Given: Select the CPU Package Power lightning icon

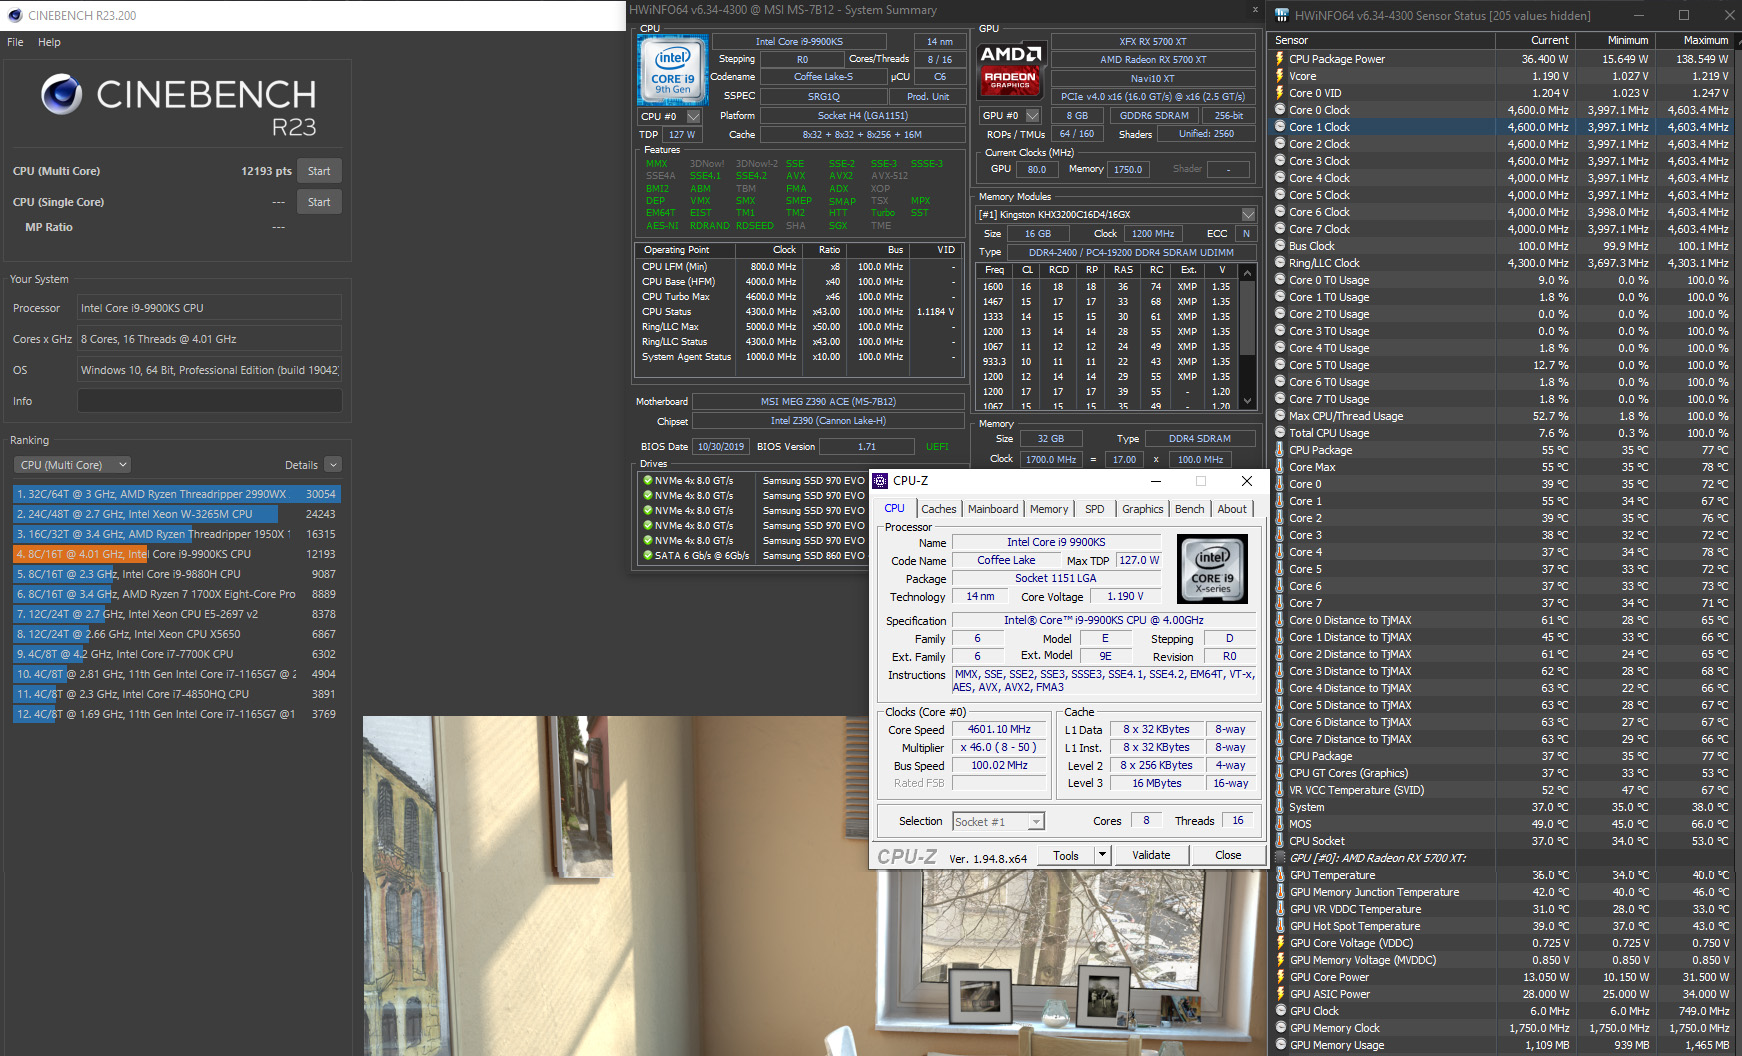Looking at the screenshot, I should point(1279,59).
